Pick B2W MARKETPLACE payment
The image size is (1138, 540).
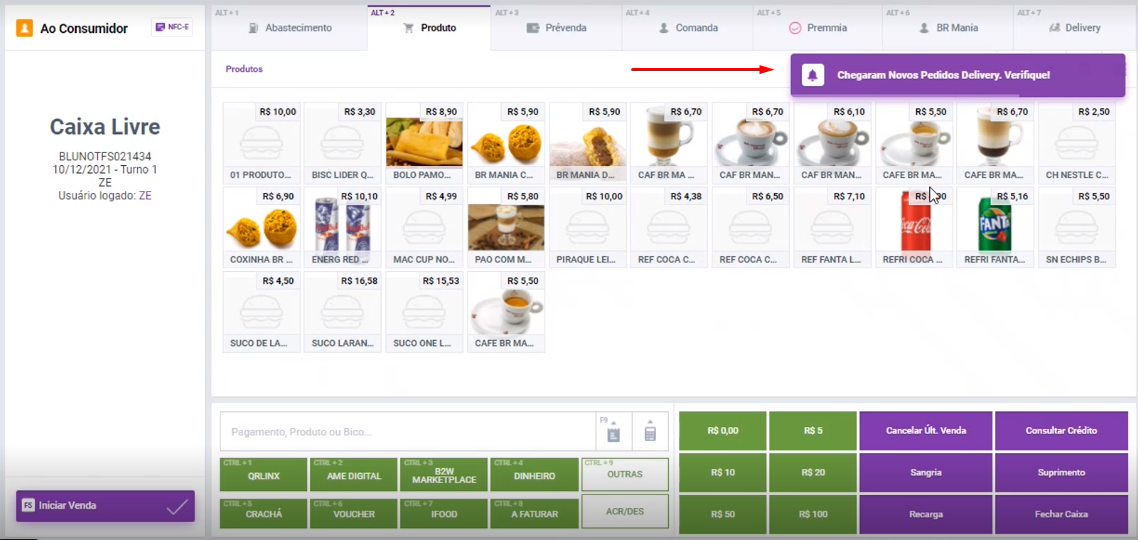pyautogui.click(x=443, y=475)
